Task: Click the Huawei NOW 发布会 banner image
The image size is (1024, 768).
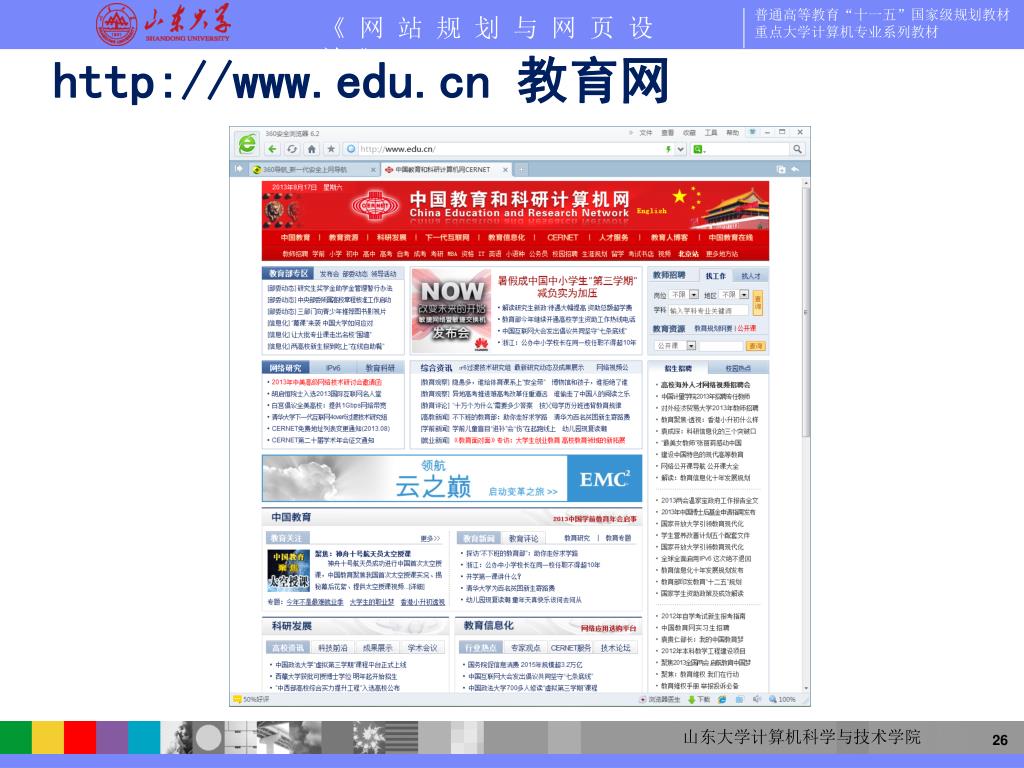Action: pos(451,311)
